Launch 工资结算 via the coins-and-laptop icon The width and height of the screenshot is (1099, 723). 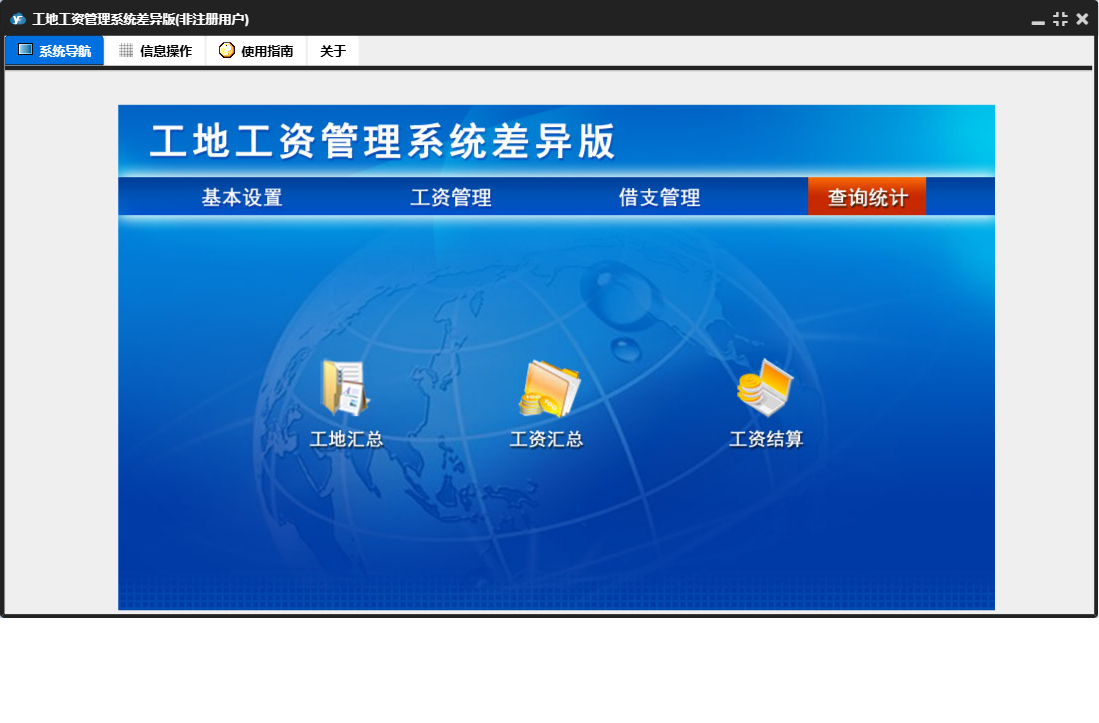tap(765, 388)
